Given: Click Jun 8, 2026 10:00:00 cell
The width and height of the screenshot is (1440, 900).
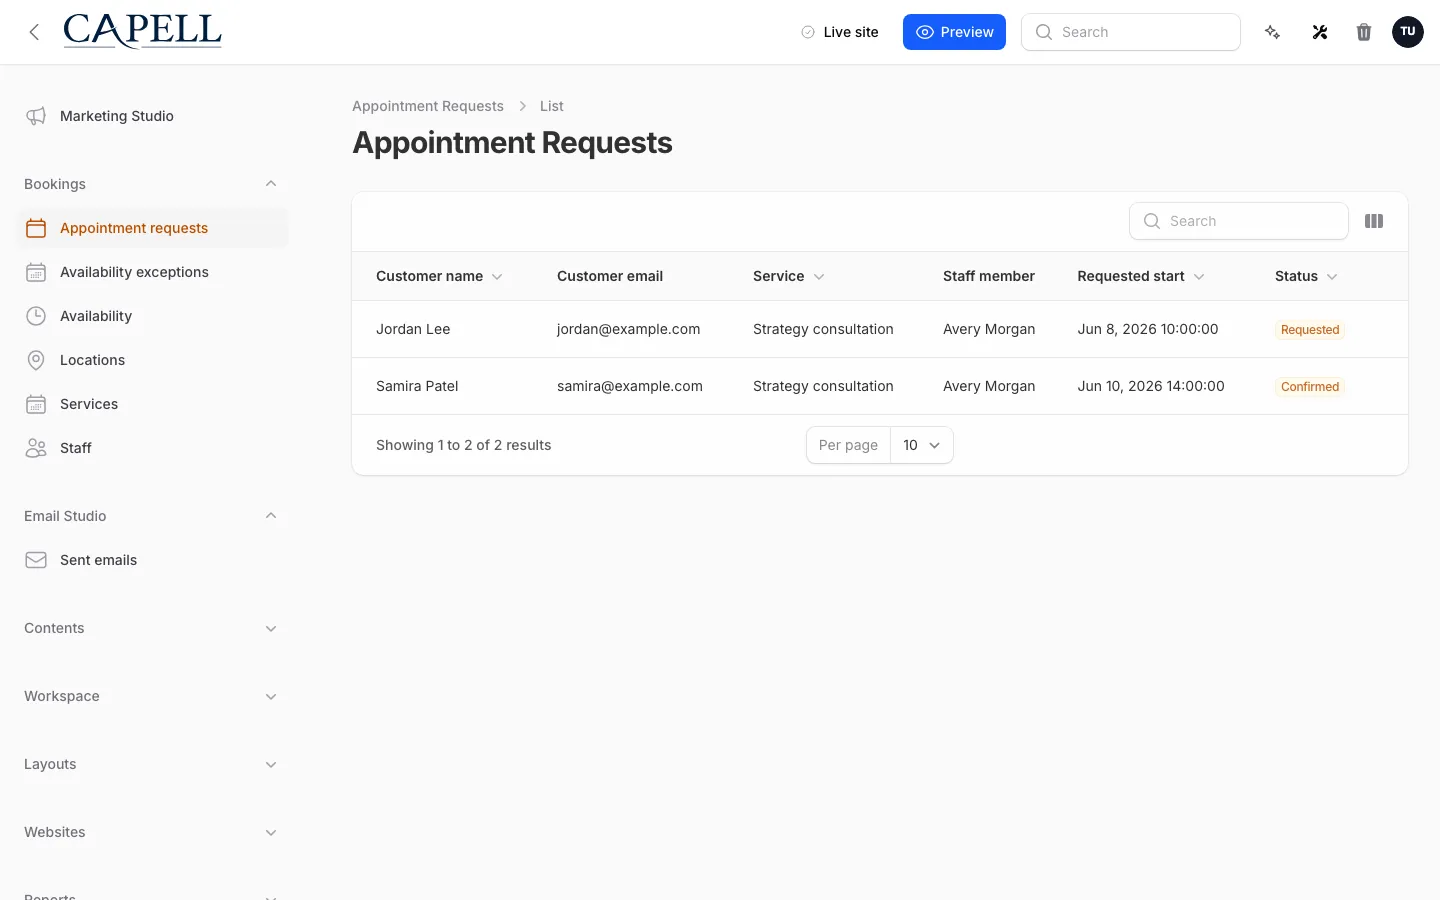Looking at the screenshot, I should [1148, 329].
